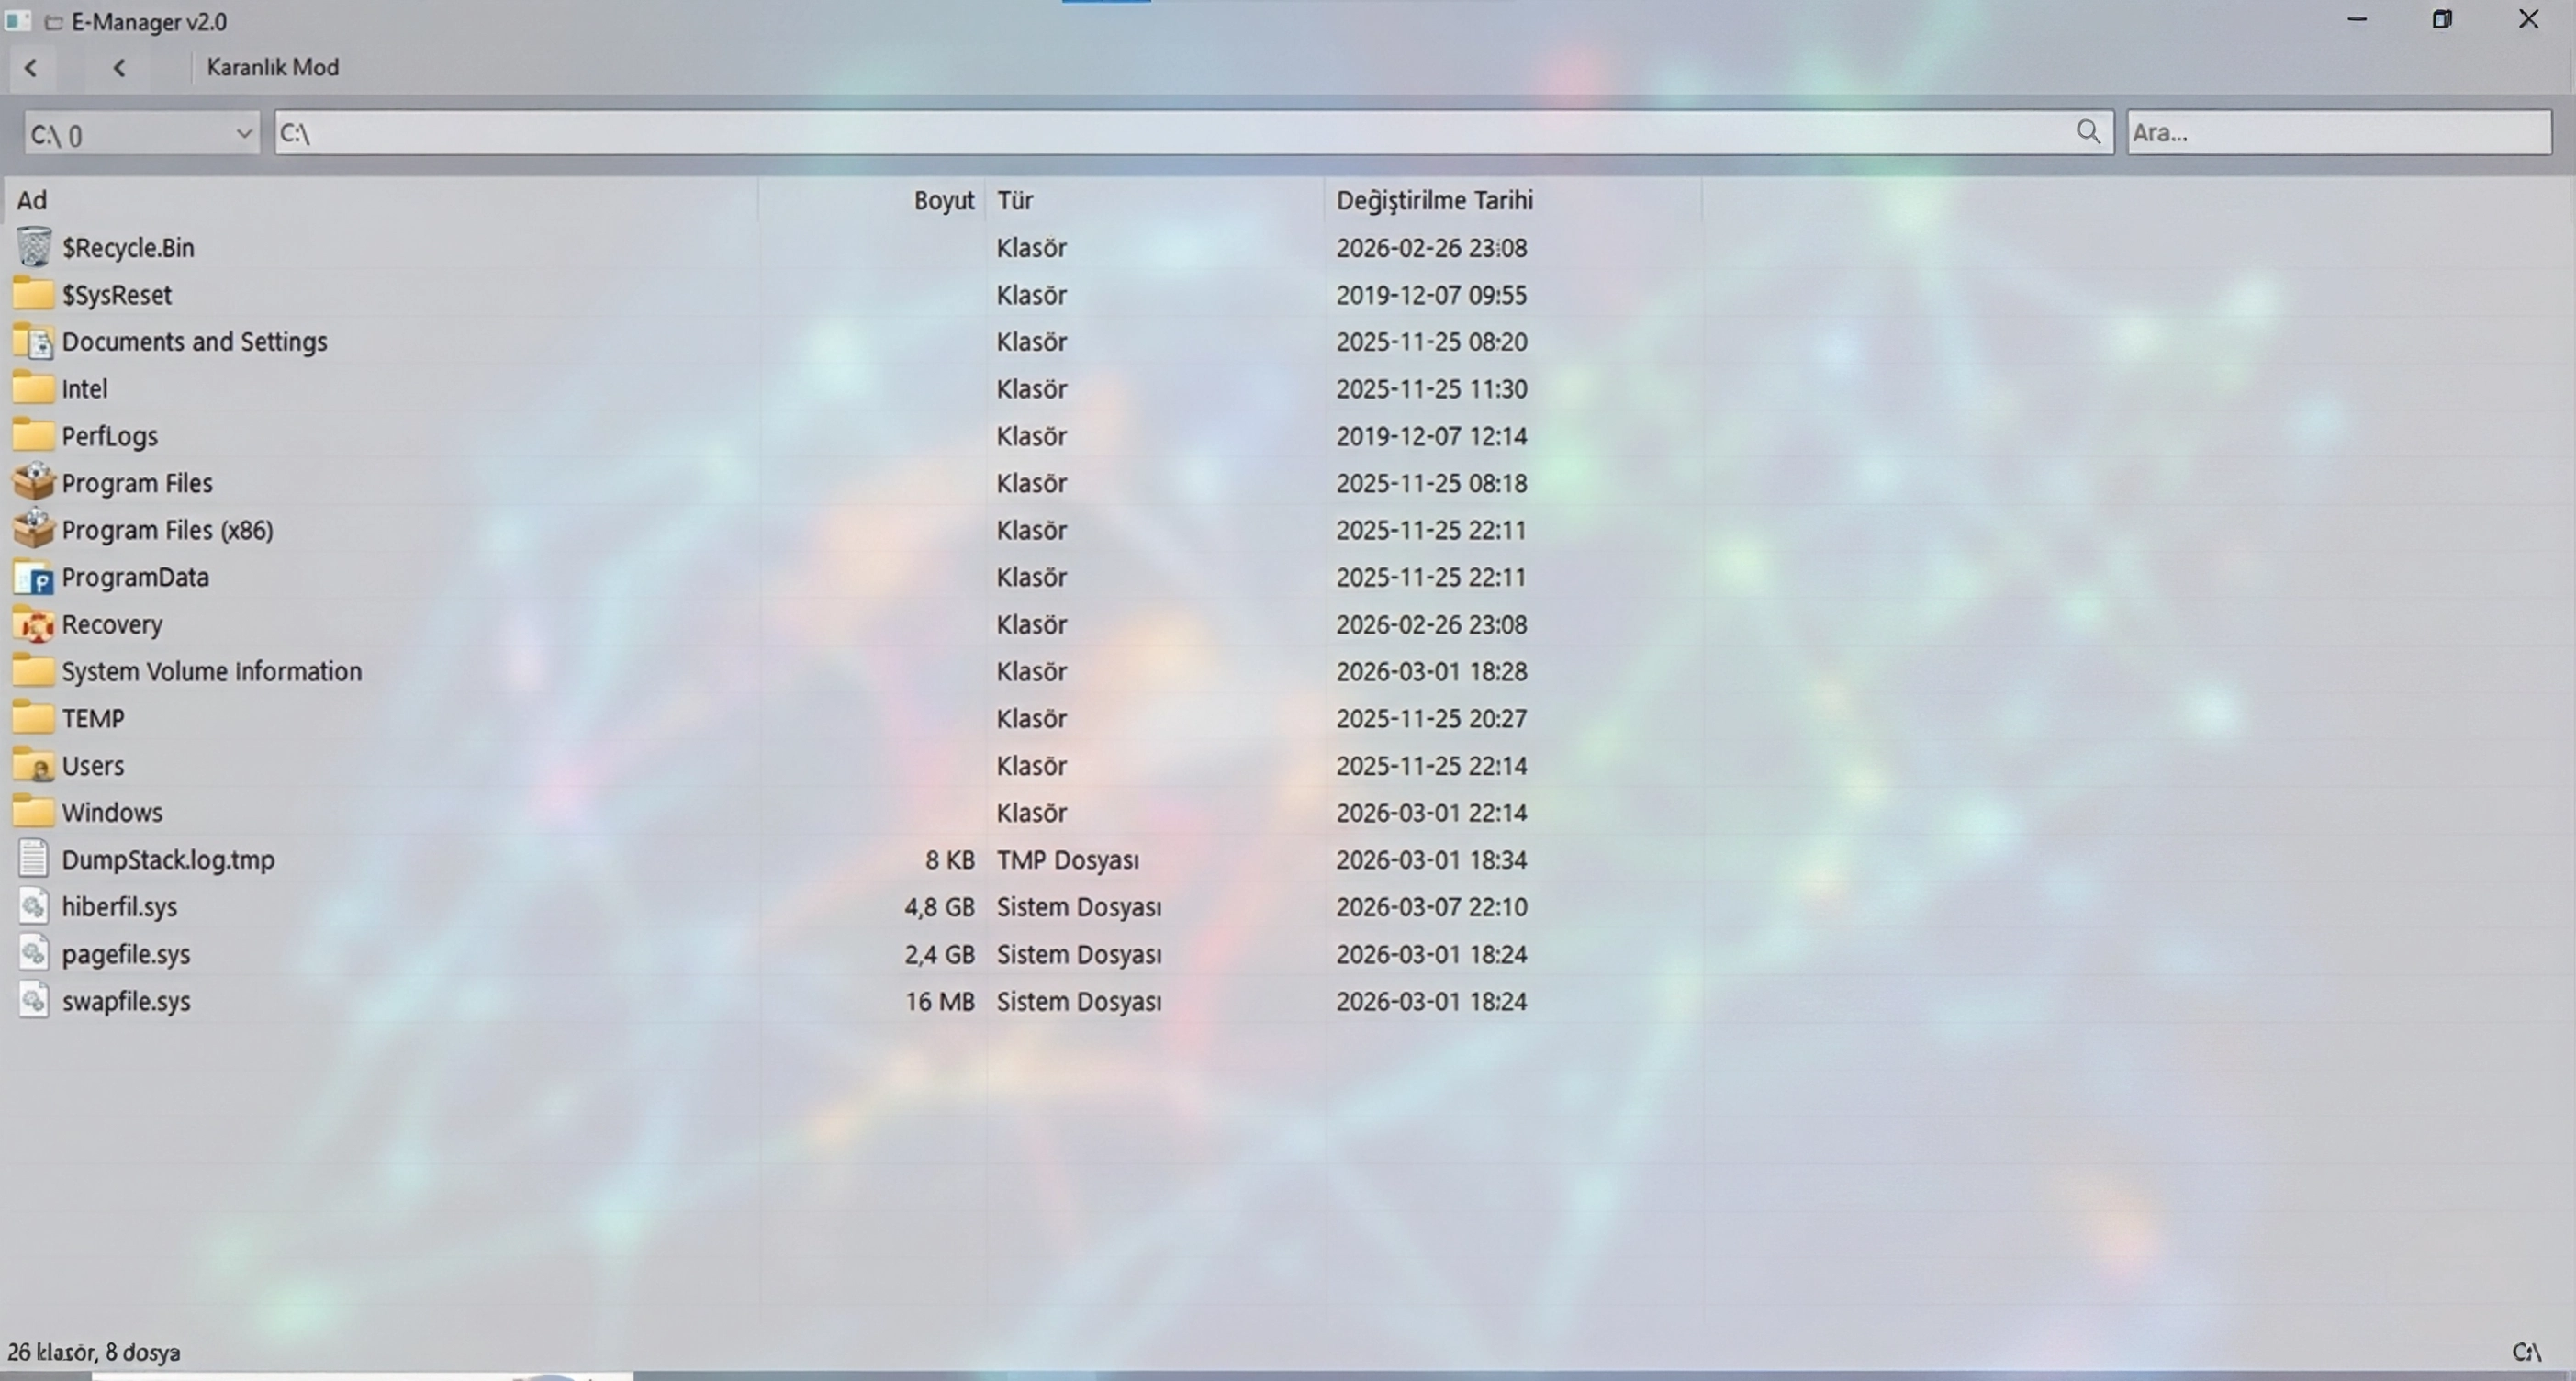2576x1381 pixels.
Task: Sort by Boyut column header
Action: point(942,200)
